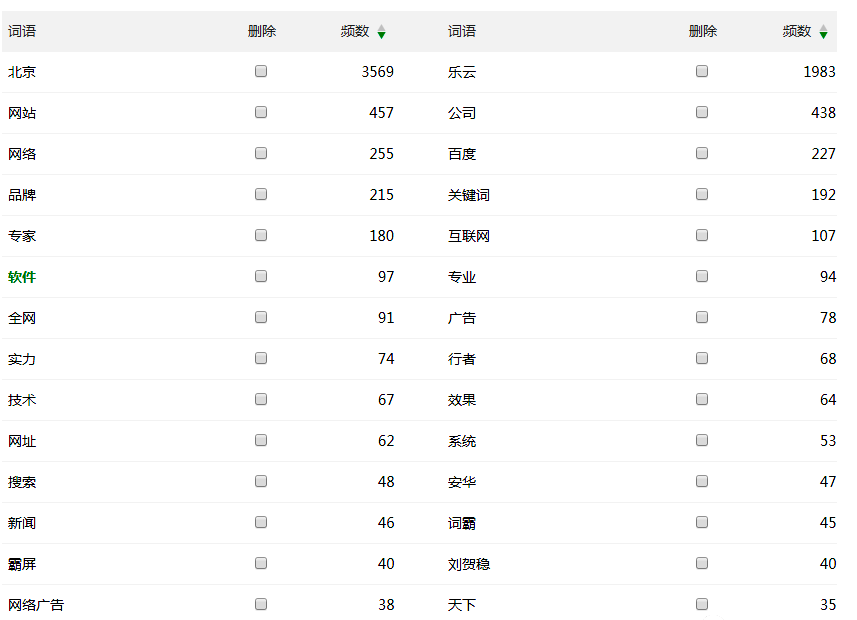Tick the delete checkbox for 百度
This screenshot has width=857, height=620.
coord(702,153)
